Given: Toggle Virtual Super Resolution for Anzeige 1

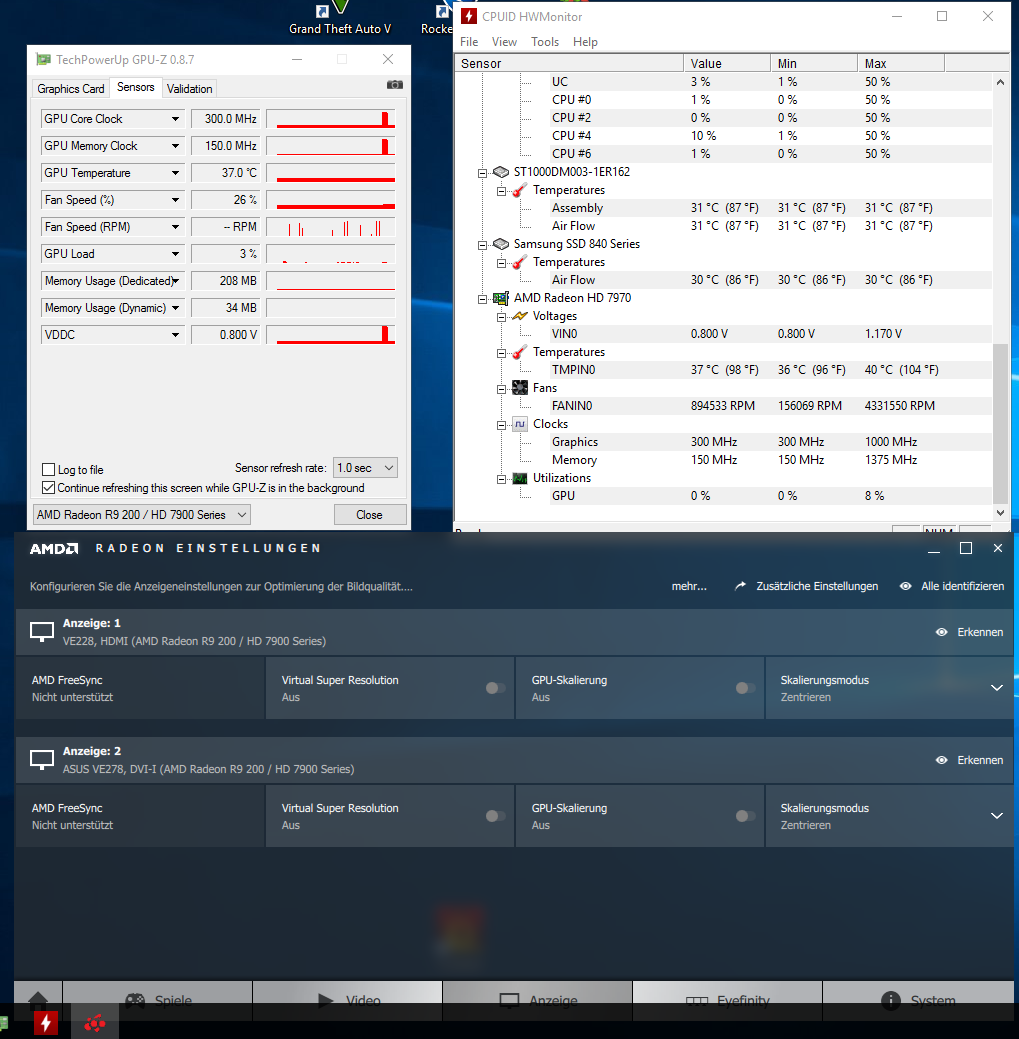Looking at the screenshot, I should point(495,688).
